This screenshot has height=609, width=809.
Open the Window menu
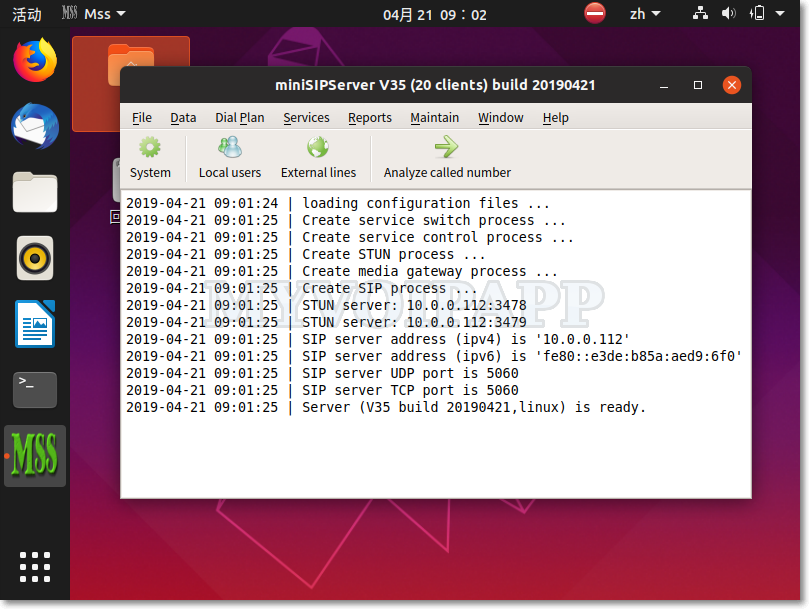pos(500,118)
